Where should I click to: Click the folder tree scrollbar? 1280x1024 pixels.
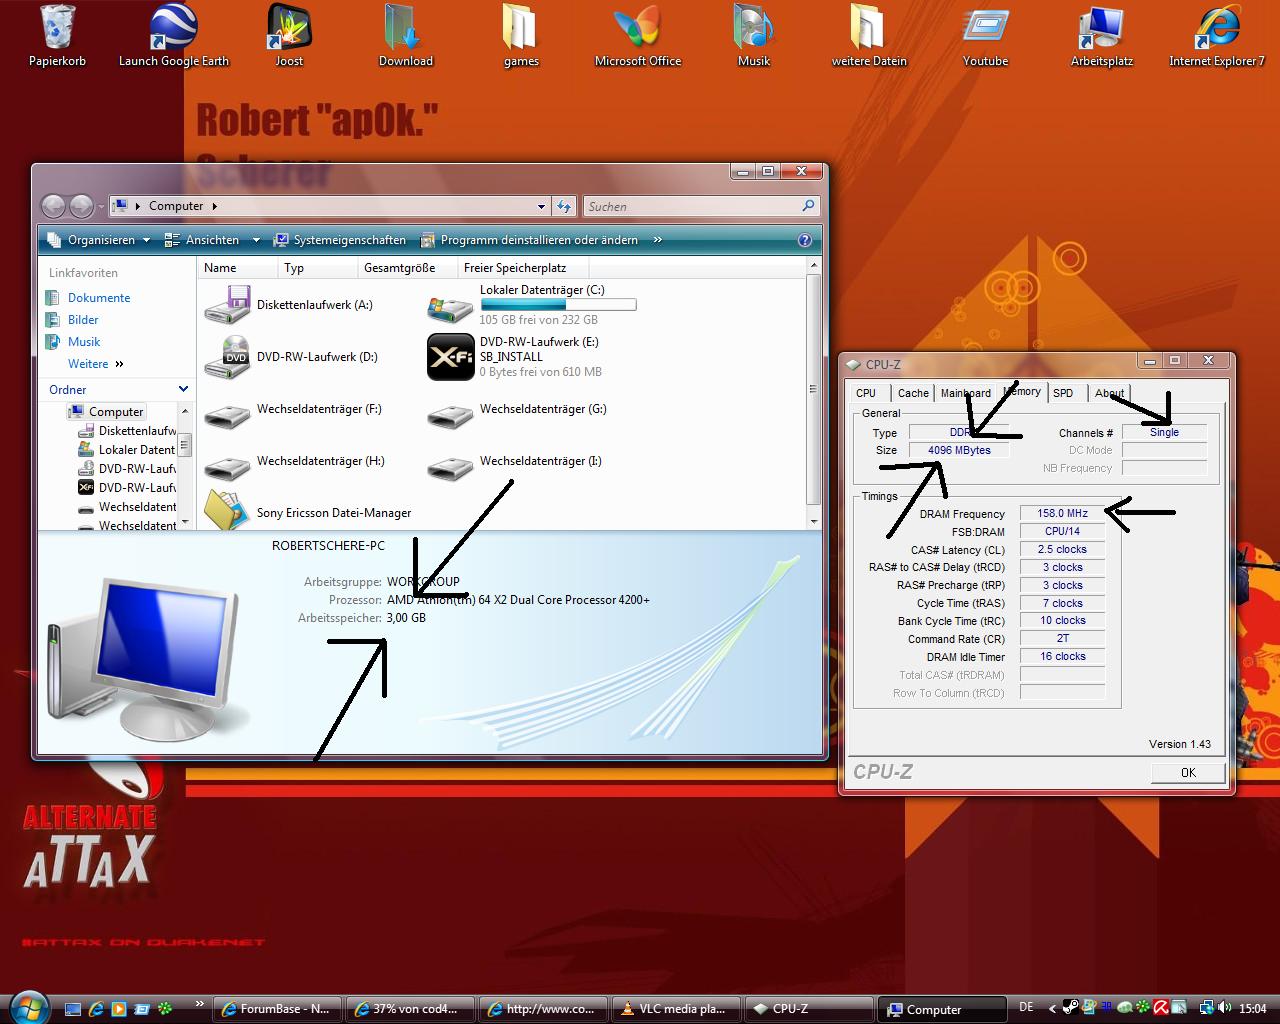[x=184, y=466]
